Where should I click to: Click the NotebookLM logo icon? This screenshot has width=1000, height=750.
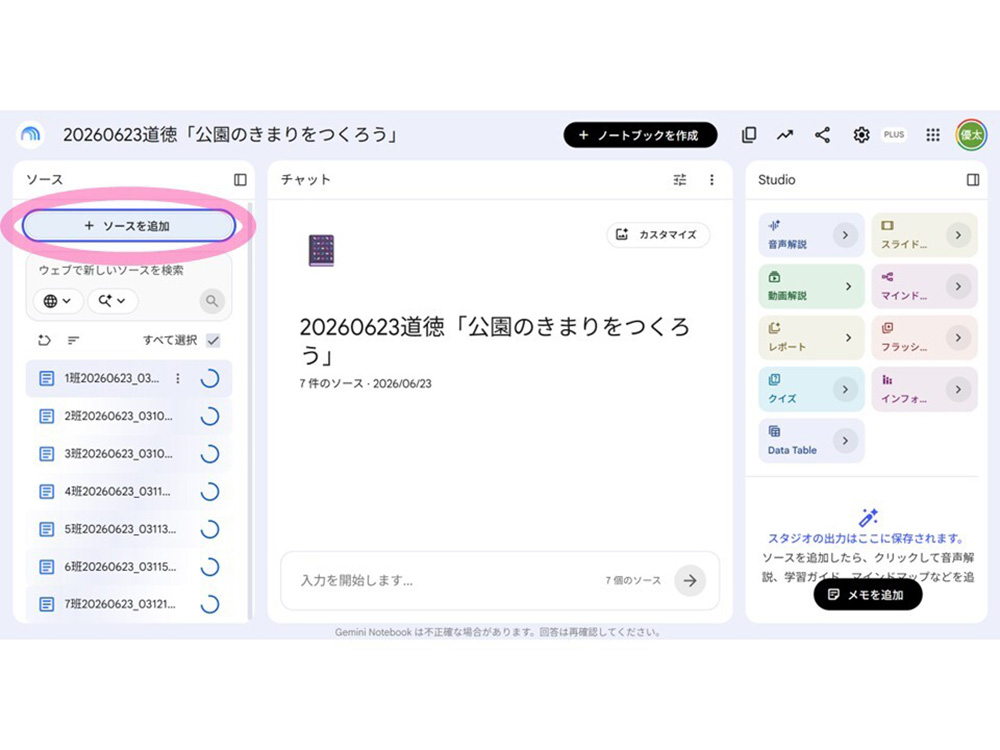(x=30, y=135)
